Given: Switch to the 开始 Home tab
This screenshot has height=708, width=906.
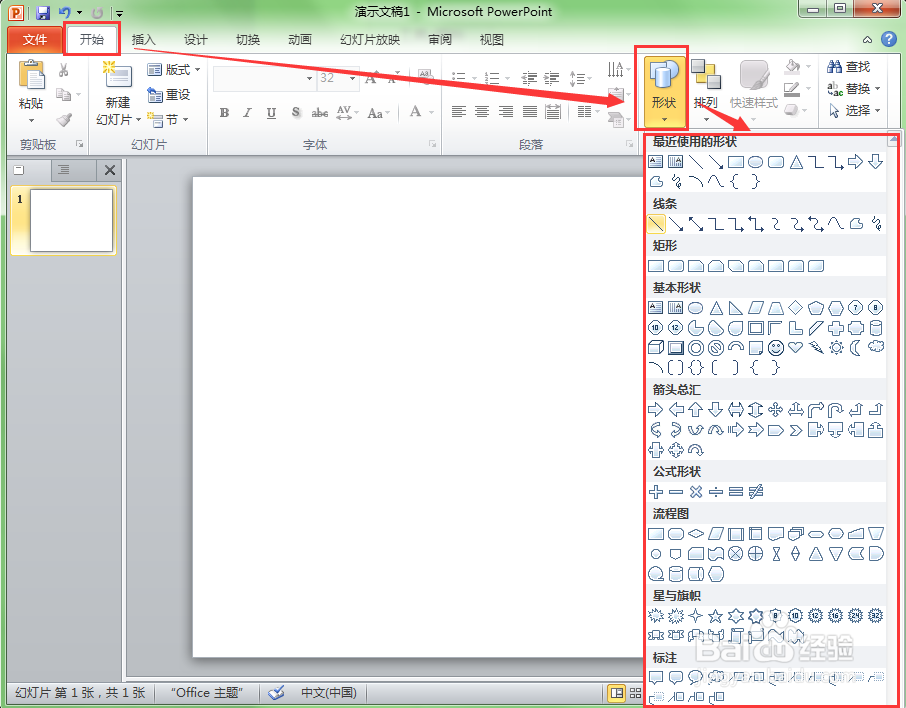Looking at the screenshot, I should [92, 39].
